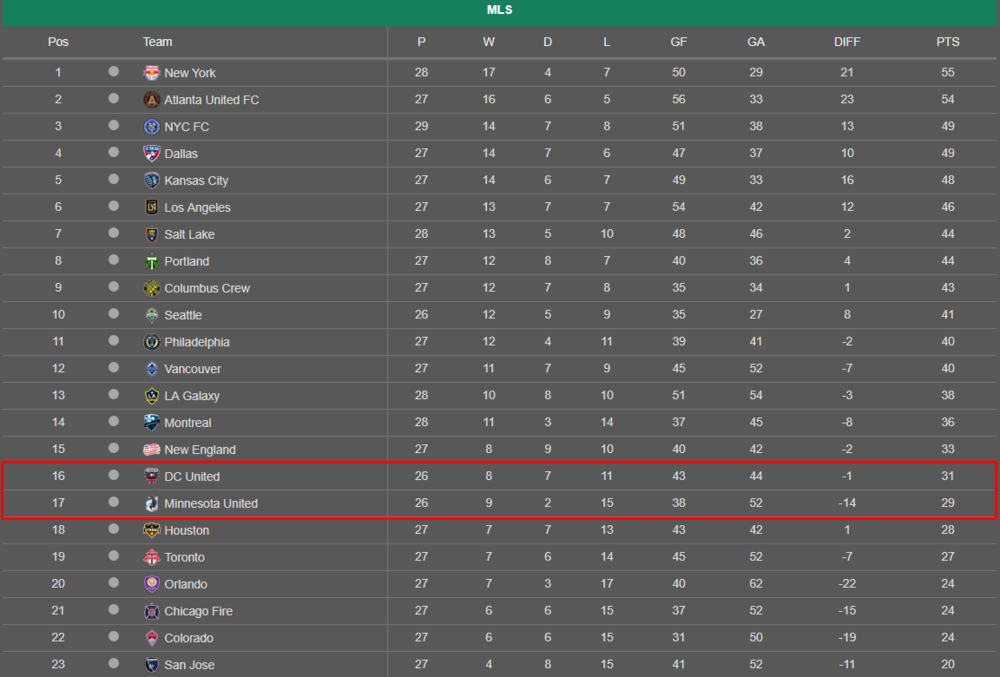This screenshot has height=677, width=1000.
Task: Select the Team column header
Action: 157,42
